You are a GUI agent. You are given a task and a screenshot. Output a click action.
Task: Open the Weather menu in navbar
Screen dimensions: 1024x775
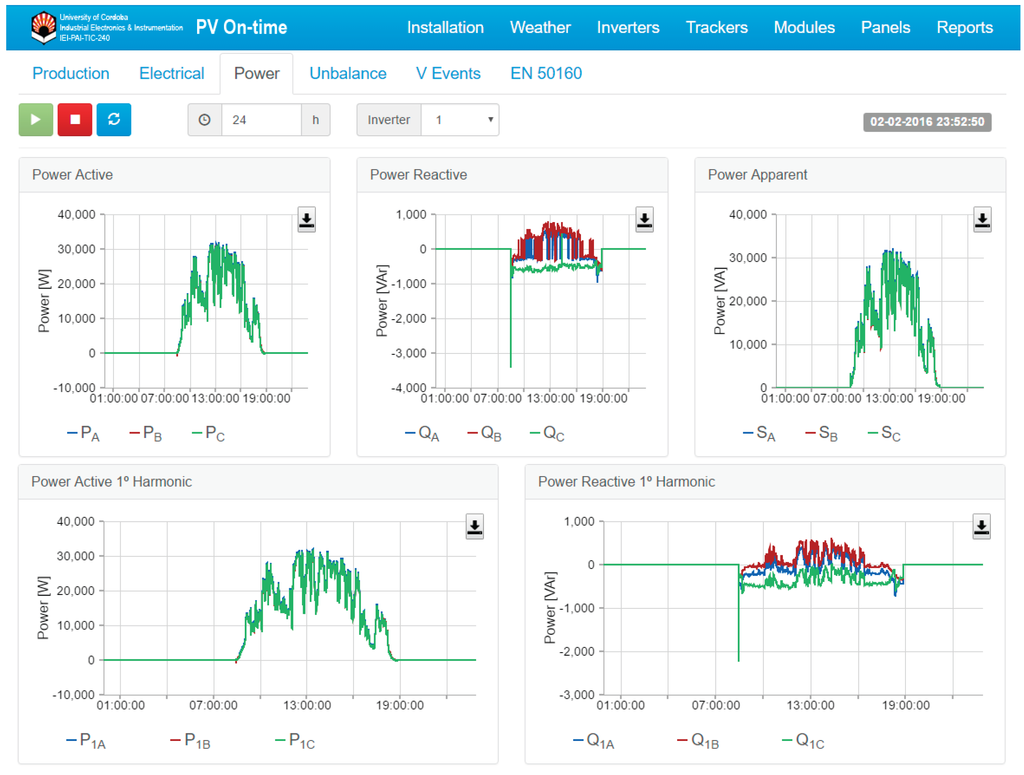[540, 27]
